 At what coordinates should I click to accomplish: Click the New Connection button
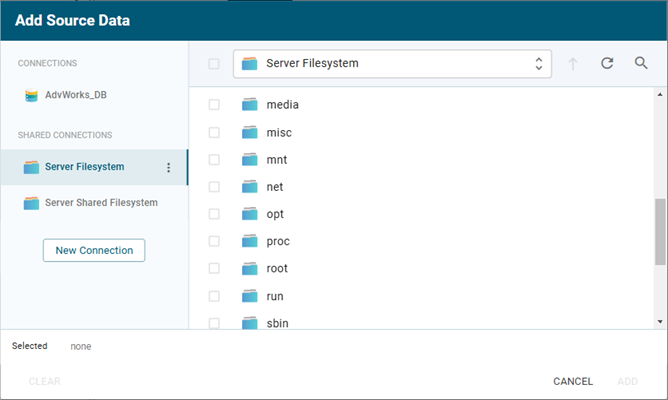tap(94, 250)
